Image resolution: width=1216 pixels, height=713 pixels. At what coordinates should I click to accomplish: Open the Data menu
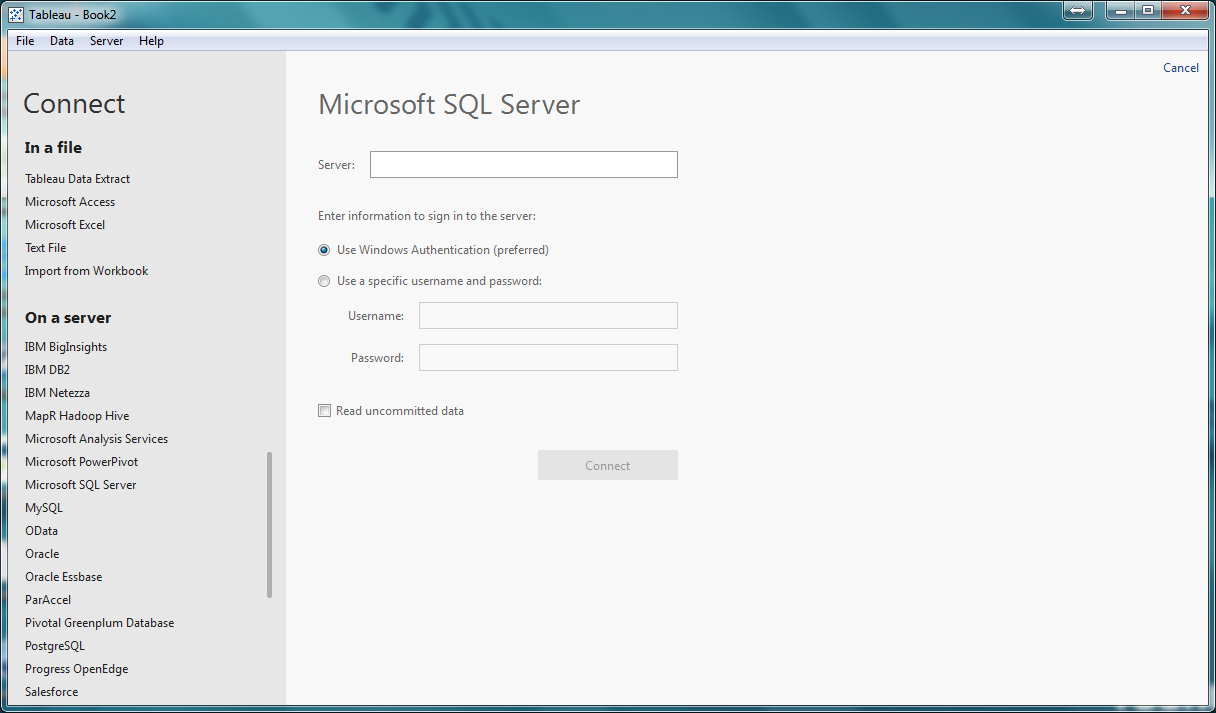[x=62, y=41]
